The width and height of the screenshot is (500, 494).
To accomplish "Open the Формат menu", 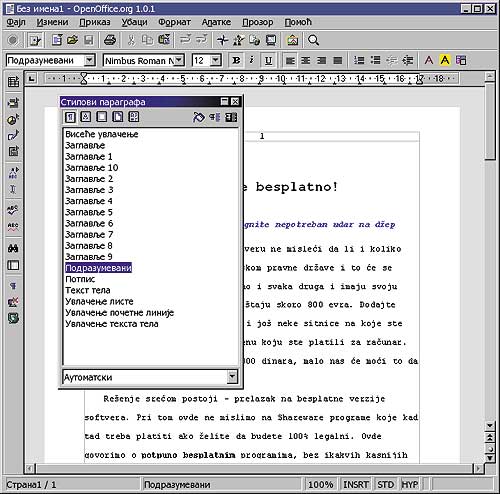I will pyautogui.click(x=174, y=22).
